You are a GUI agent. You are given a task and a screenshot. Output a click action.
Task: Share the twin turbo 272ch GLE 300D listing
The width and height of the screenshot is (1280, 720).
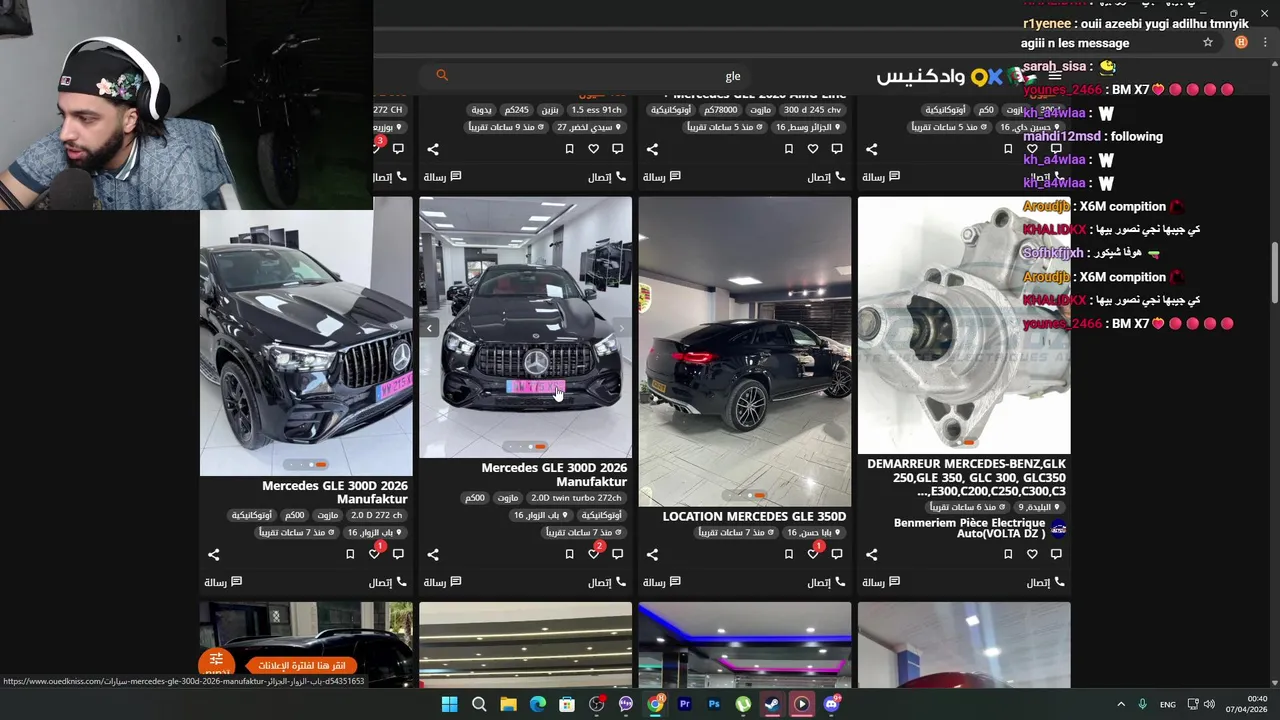[x=433, y=554]
